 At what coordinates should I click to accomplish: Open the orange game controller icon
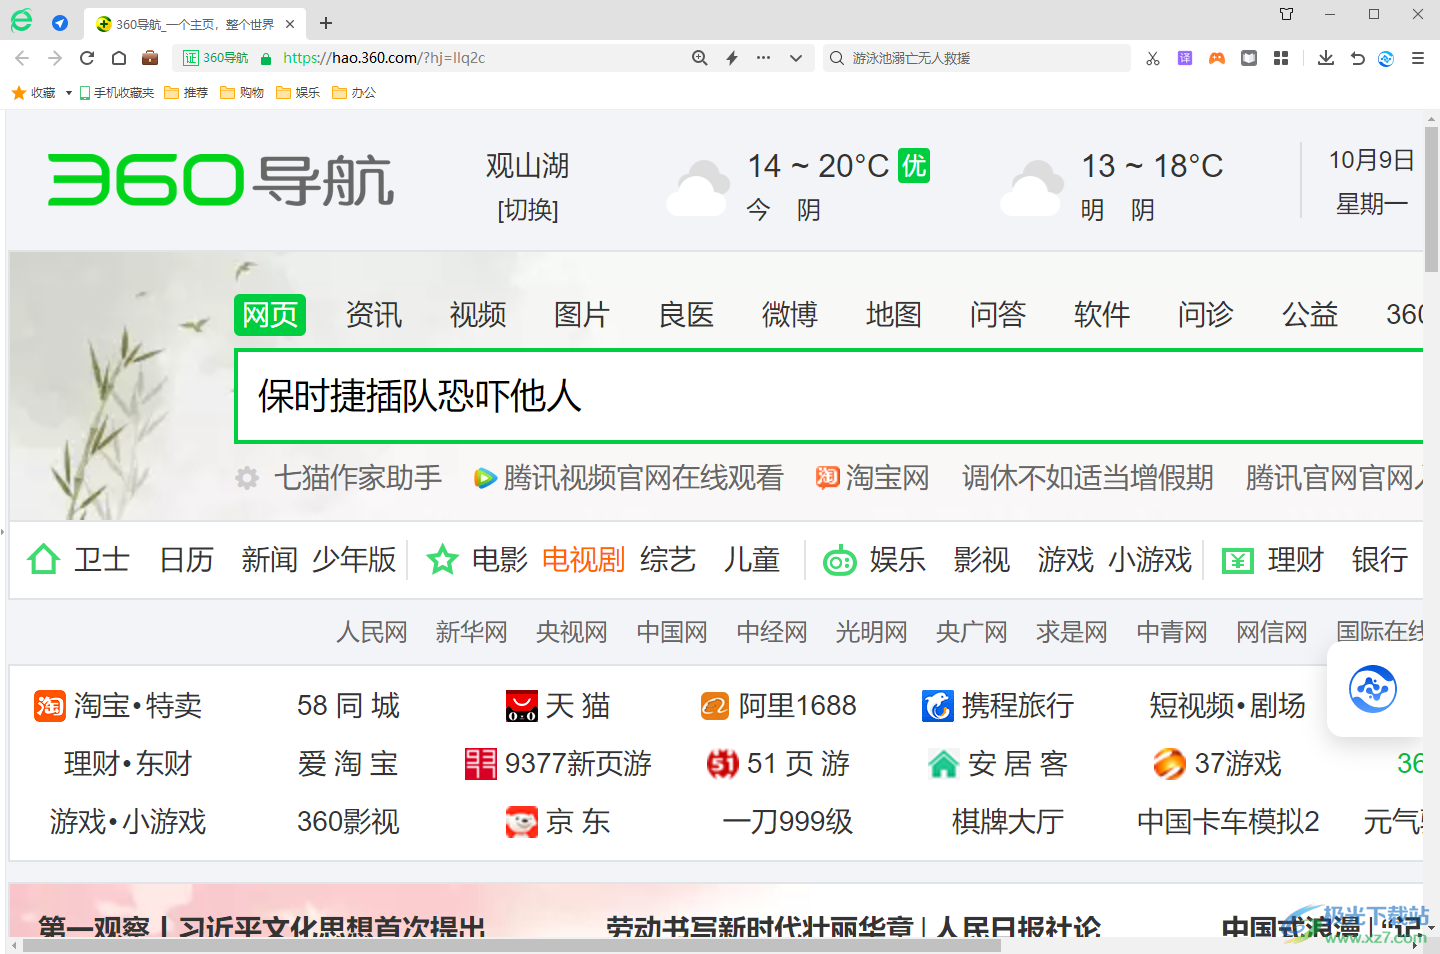[x=1217, y=58]
